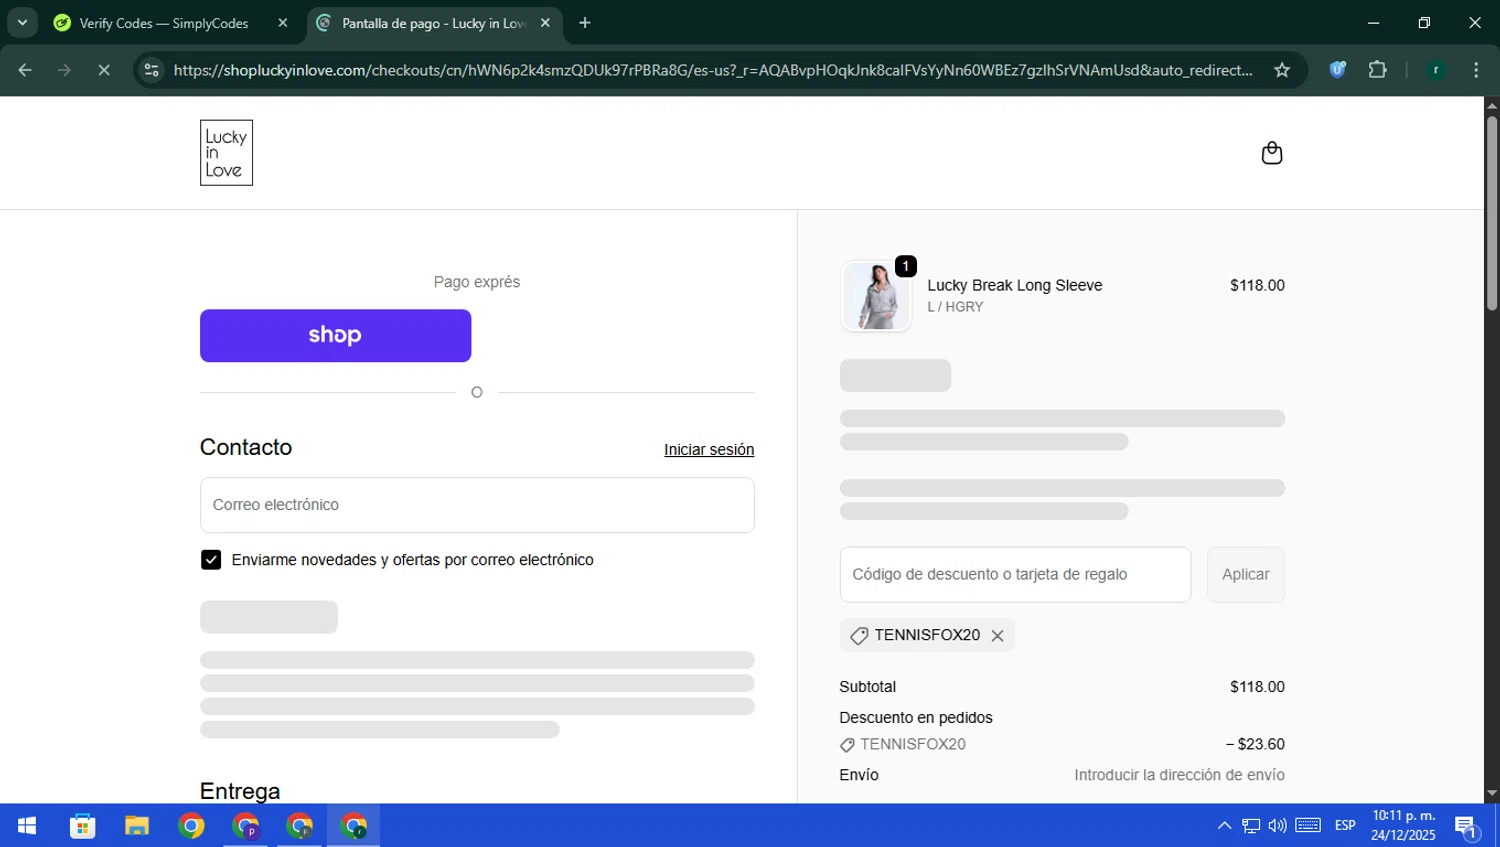The image size is (1500, 847).
Task: Bookmark this page with star icon
Action: point(1282,70)
